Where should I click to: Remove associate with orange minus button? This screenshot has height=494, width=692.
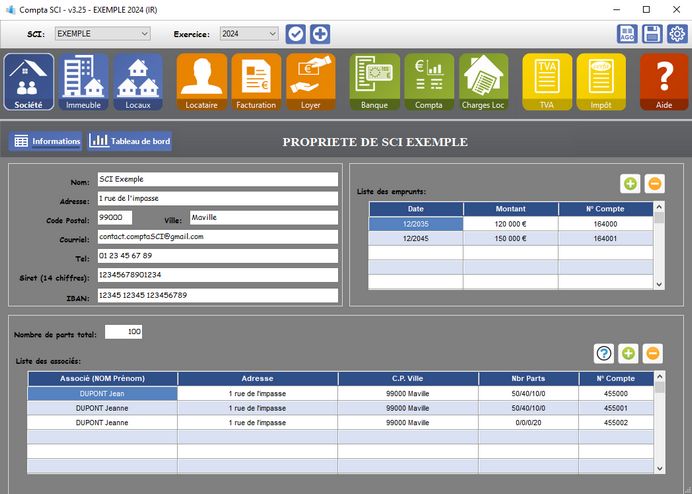coord(653,353)
